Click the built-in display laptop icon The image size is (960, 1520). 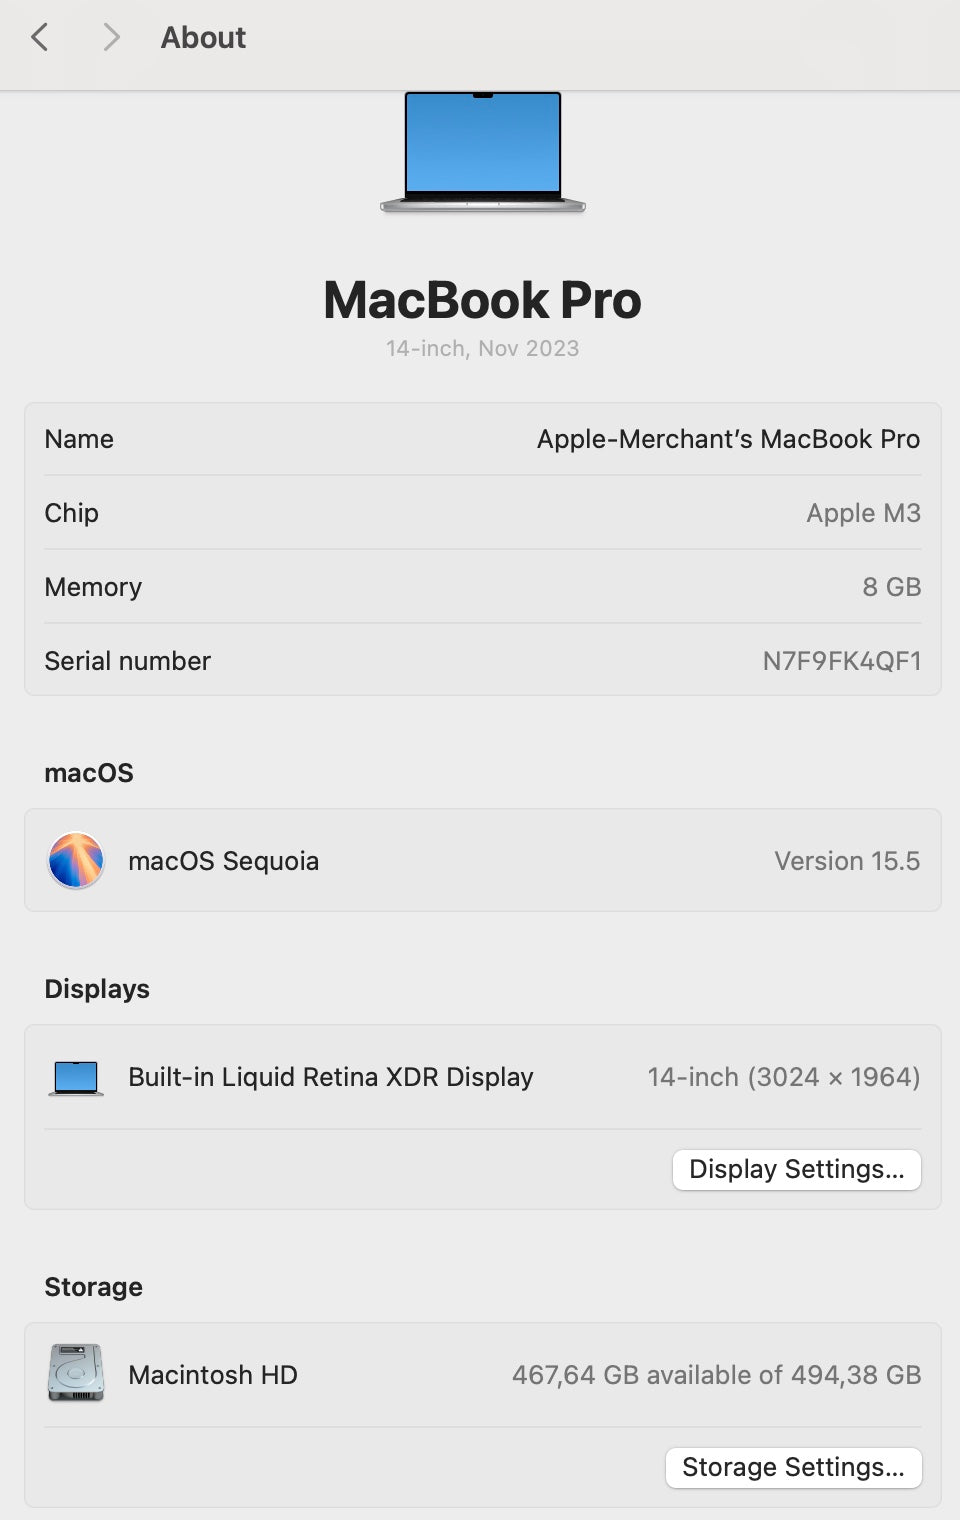tap(76, 1077)
